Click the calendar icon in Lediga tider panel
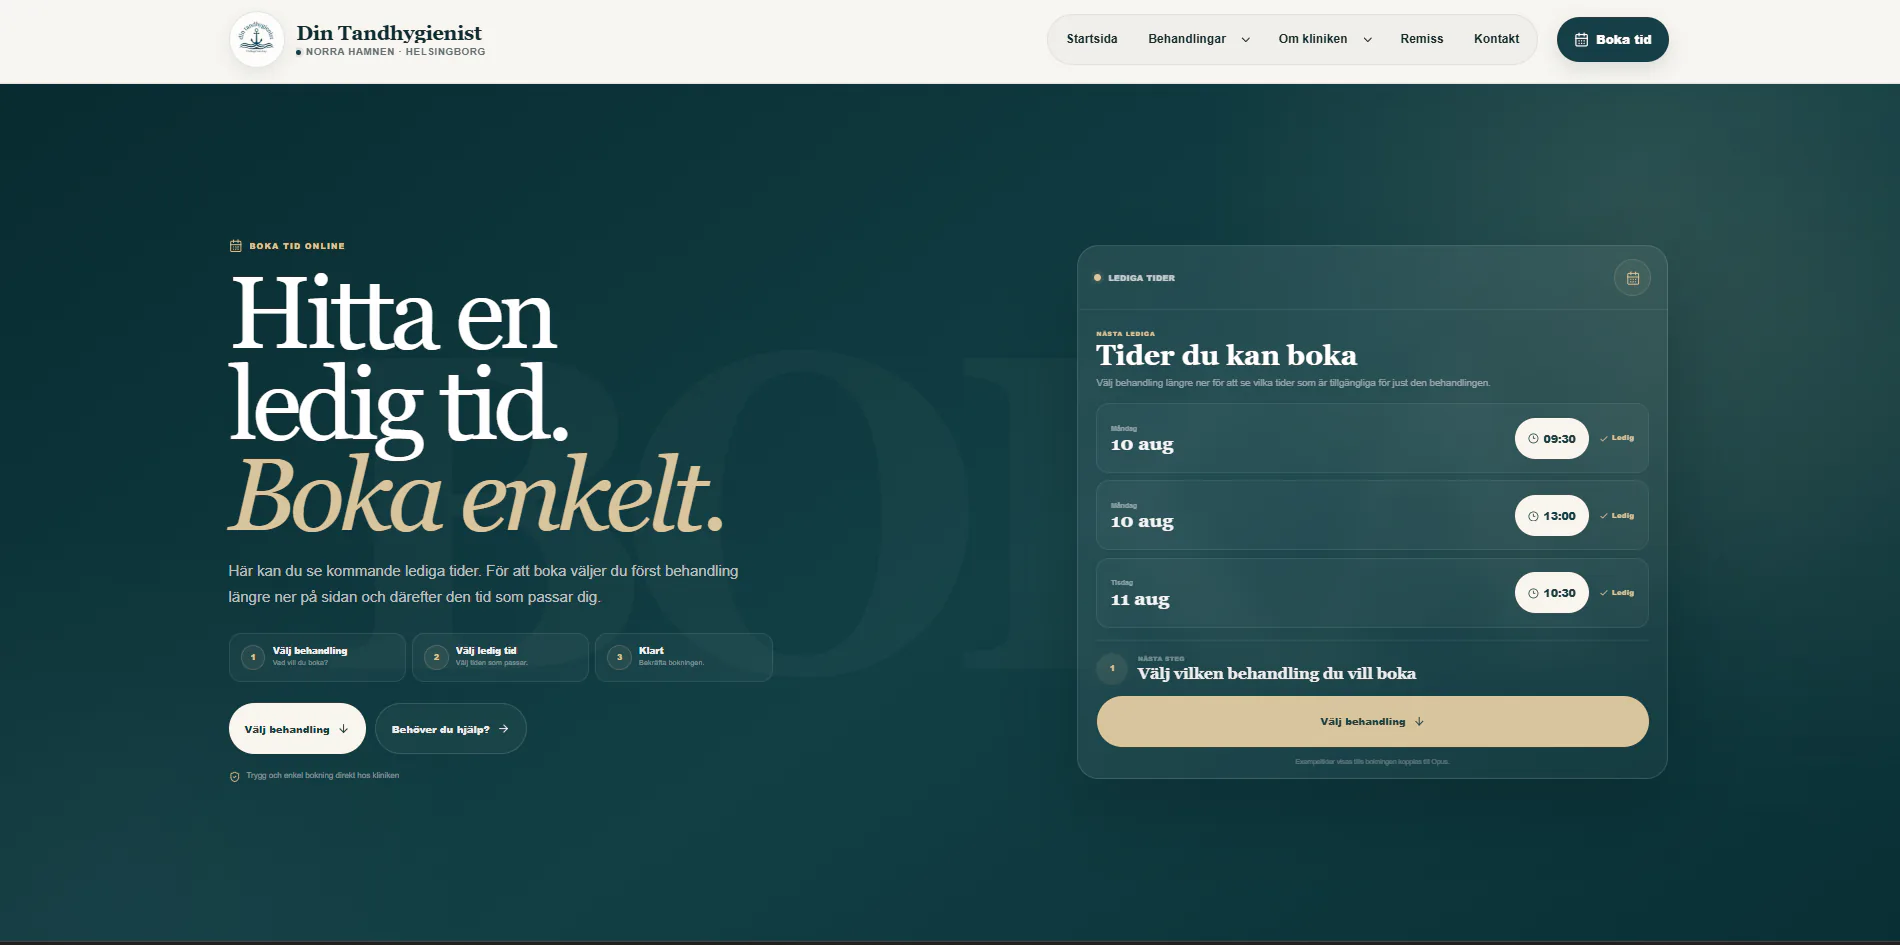This screenshot has width=1900, height=945. coord(1632,278)
